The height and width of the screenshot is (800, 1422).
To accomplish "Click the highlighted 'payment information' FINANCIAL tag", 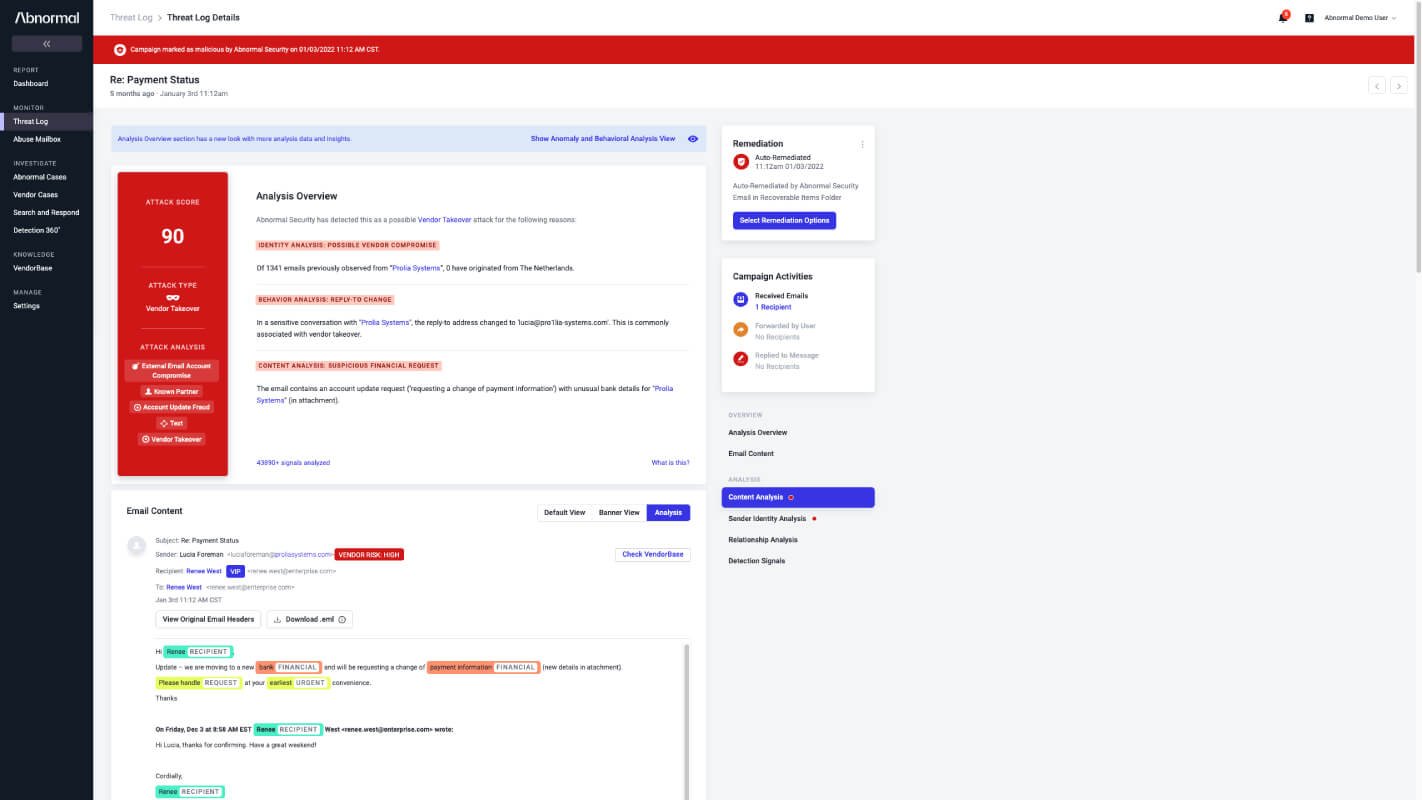I will (x=483, y=667).
